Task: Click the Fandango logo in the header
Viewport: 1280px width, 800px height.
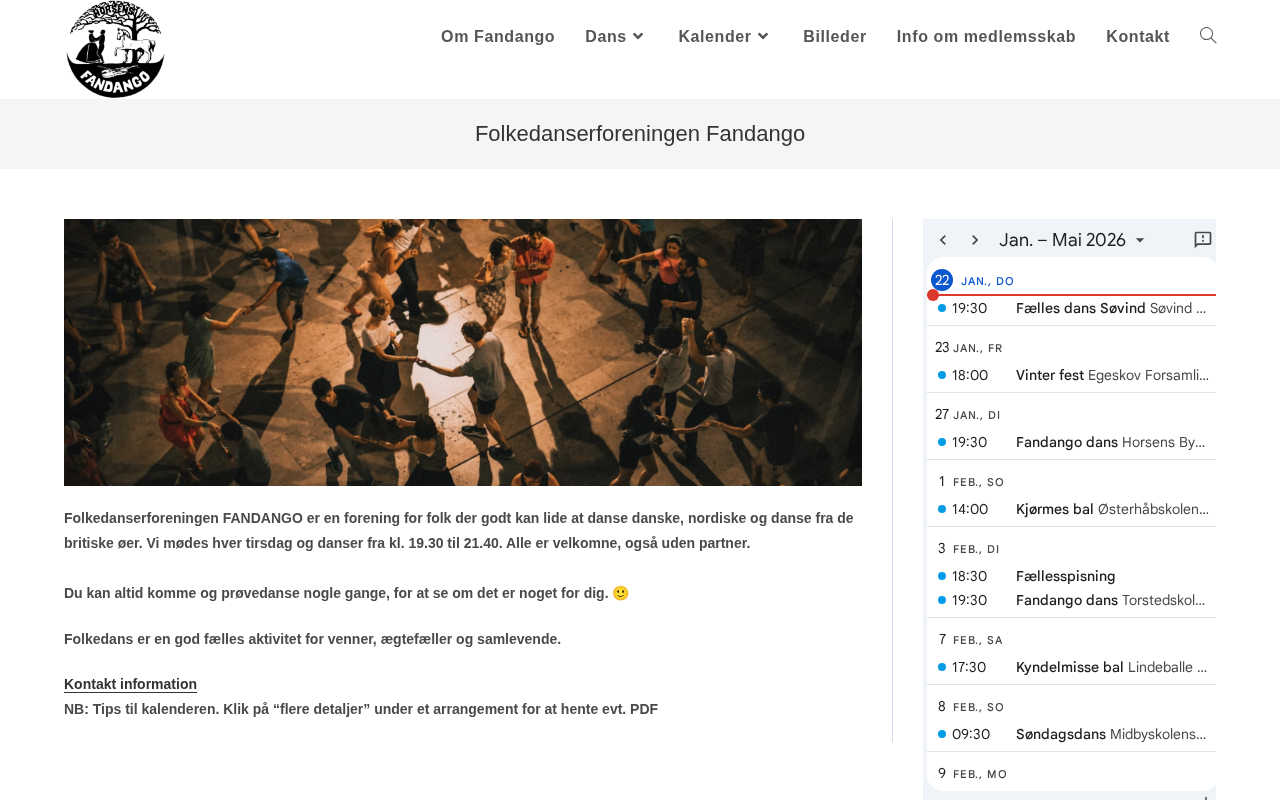Action: point(115,49)
